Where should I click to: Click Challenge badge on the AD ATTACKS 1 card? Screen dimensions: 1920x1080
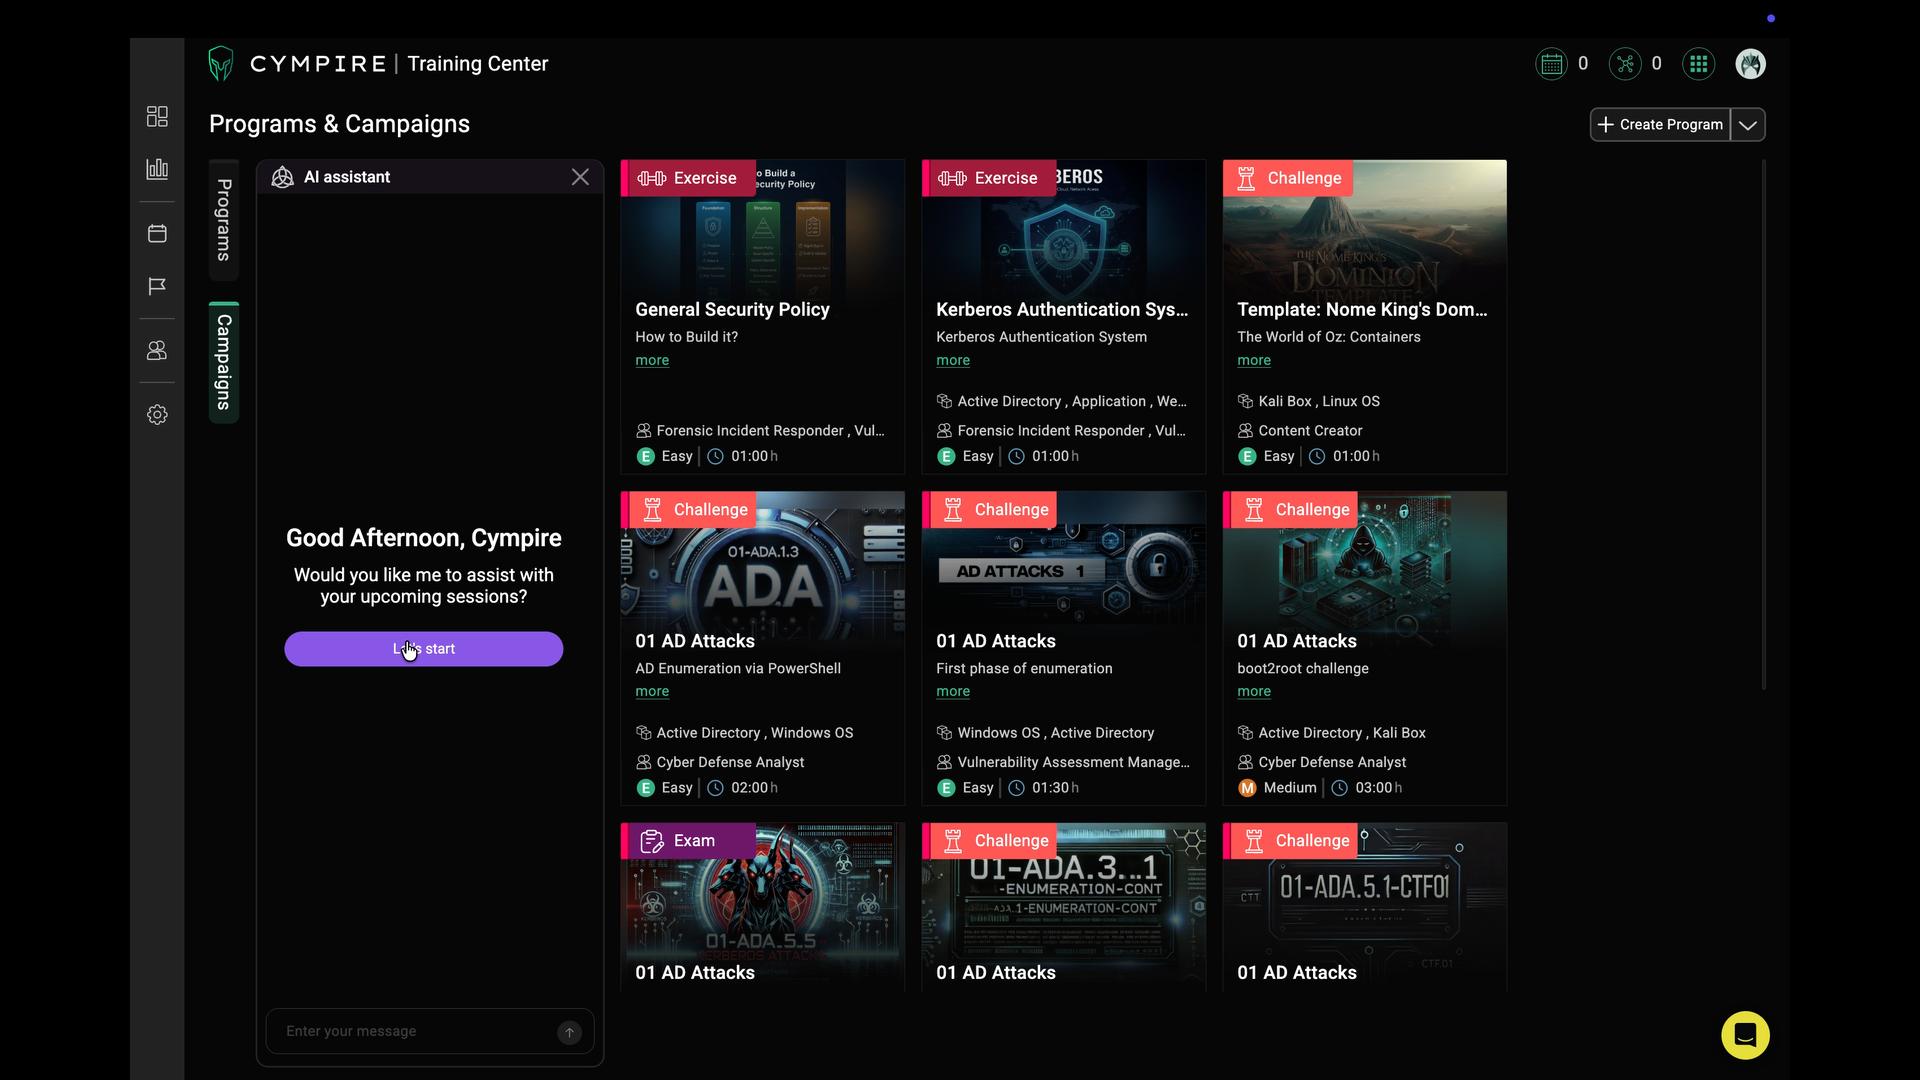coord(989,510)
